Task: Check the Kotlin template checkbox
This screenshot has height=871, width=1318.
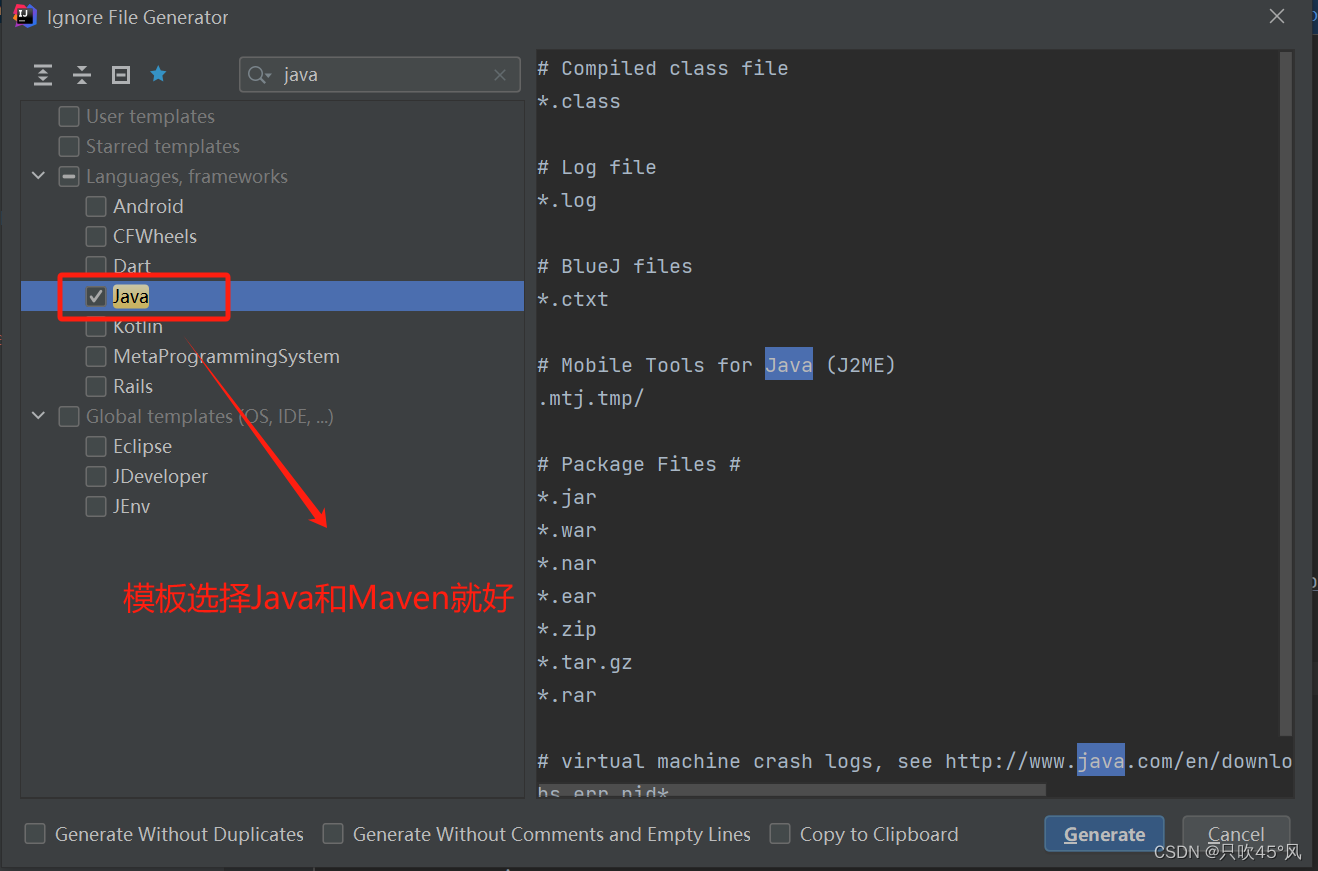Action: tap(96, 327)
